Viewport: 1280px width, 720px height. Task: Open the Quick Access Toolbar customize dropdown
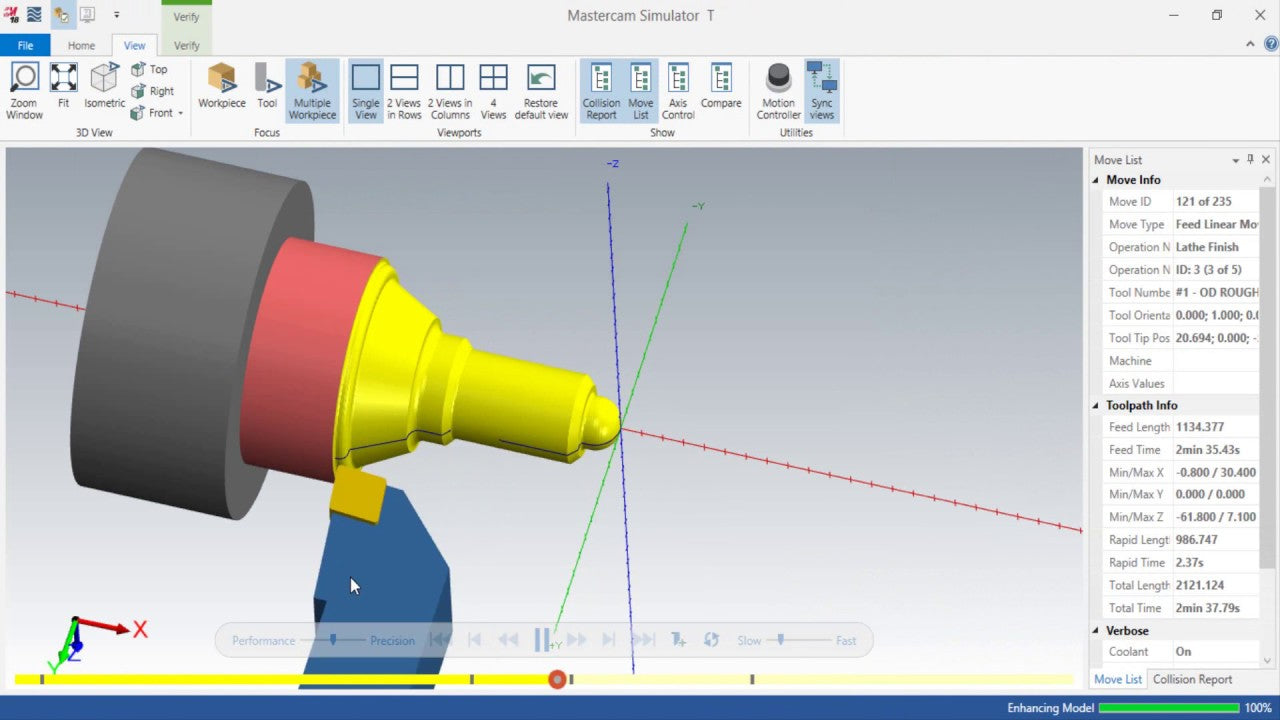116,15
